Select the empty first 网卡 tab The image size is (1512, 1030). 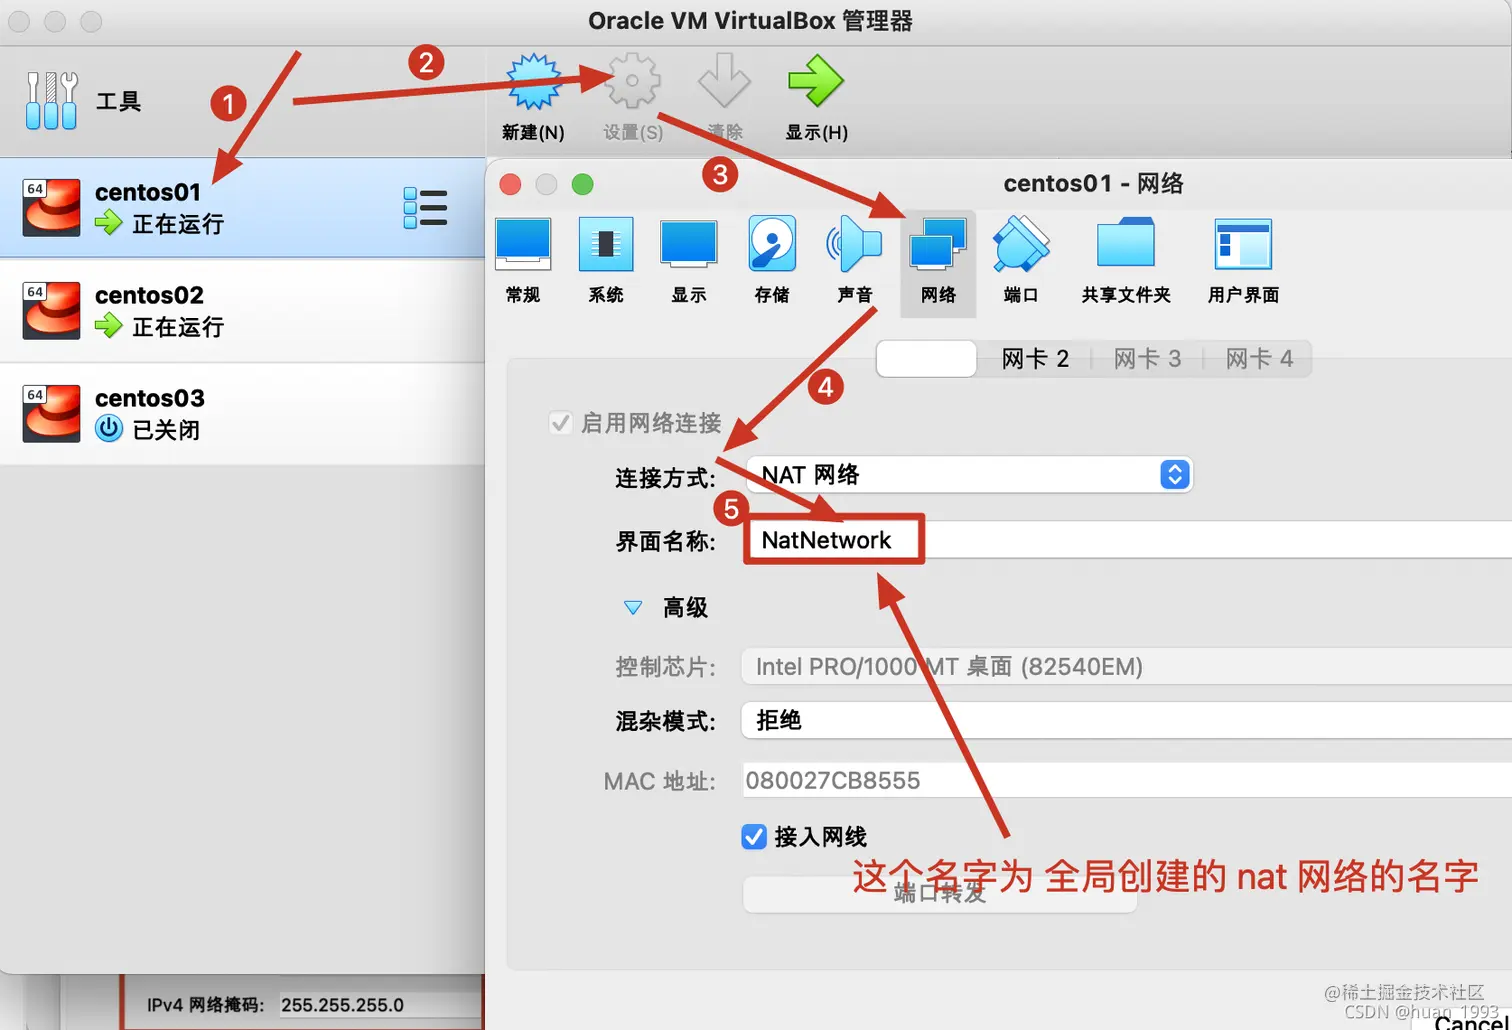click(x=926, y=359)
